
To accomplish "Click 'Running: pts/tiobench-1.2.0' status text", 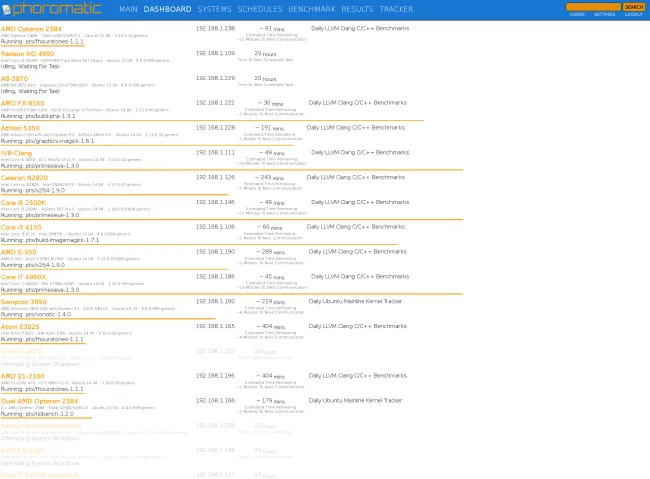I will 37,414.
